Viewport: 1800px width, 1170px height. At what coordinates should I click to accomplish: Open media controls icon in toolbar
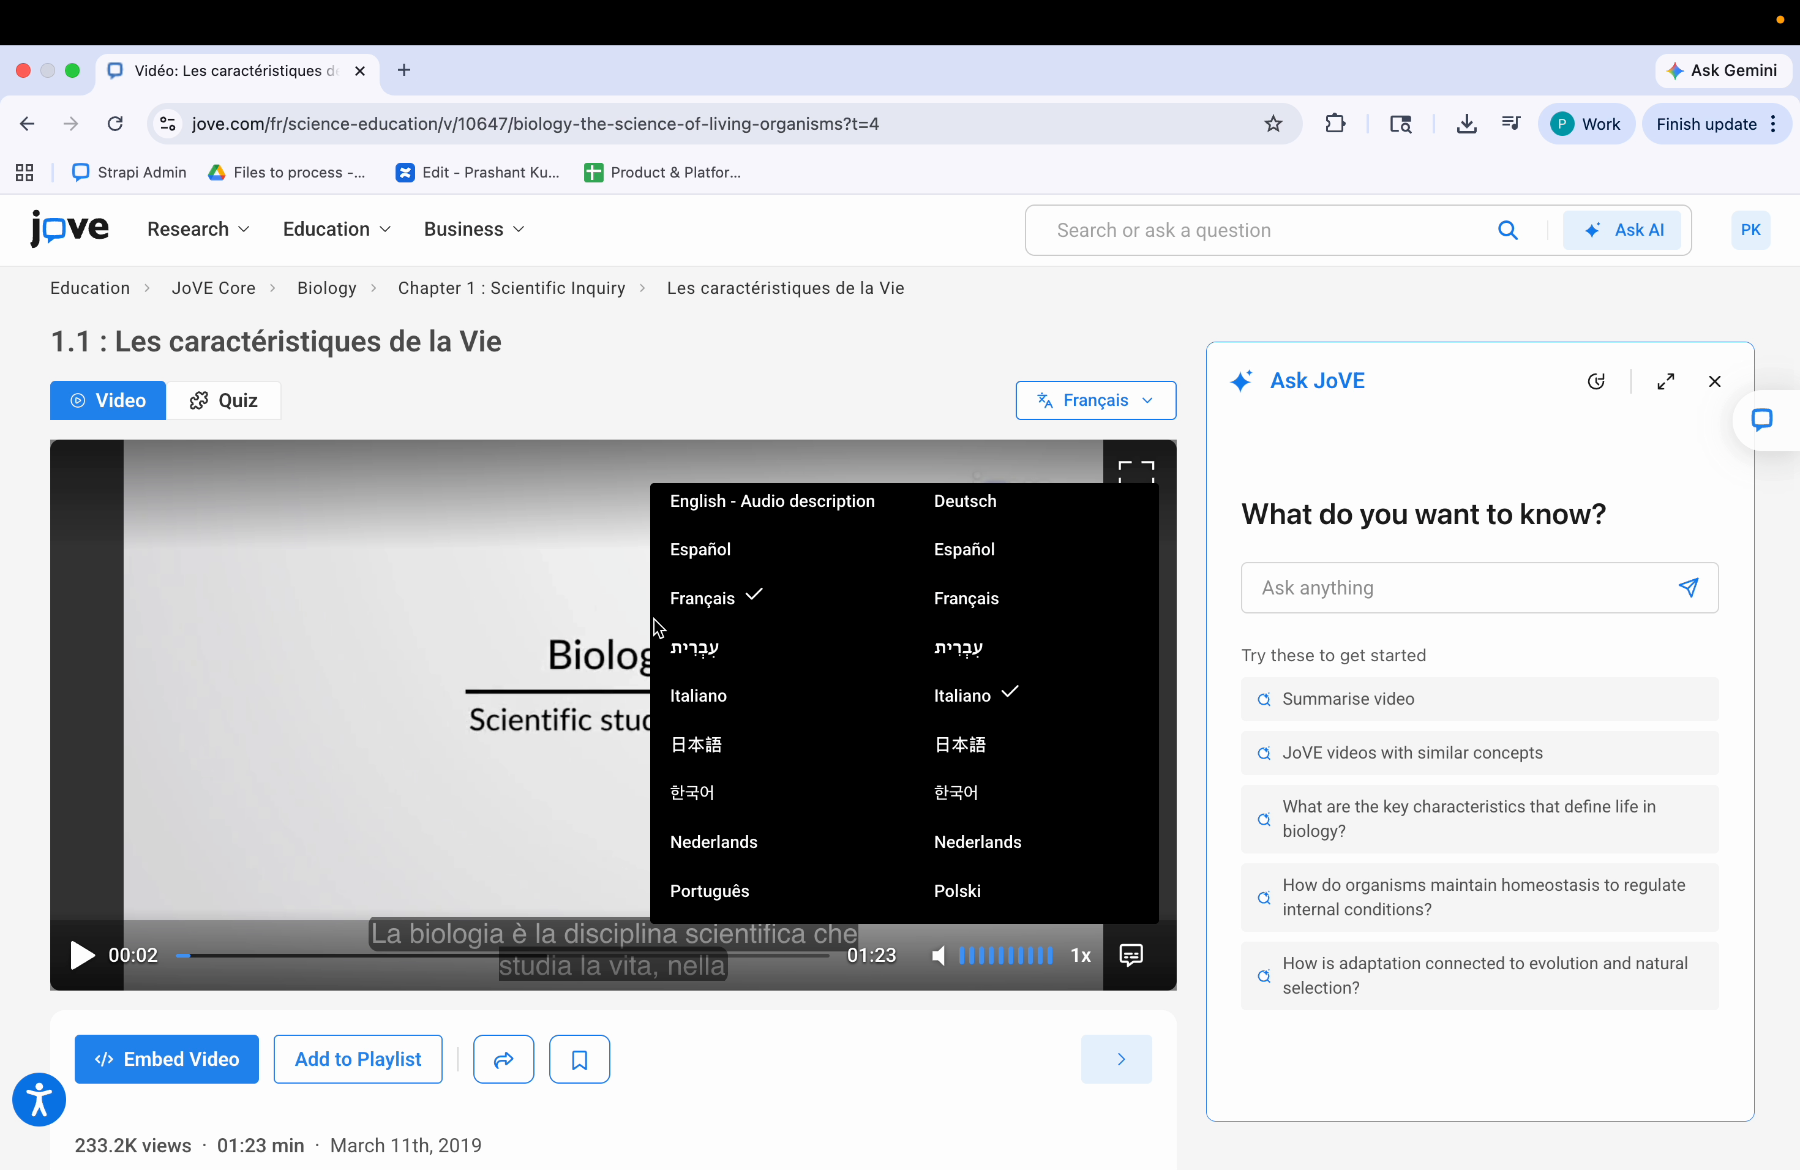1511,124
